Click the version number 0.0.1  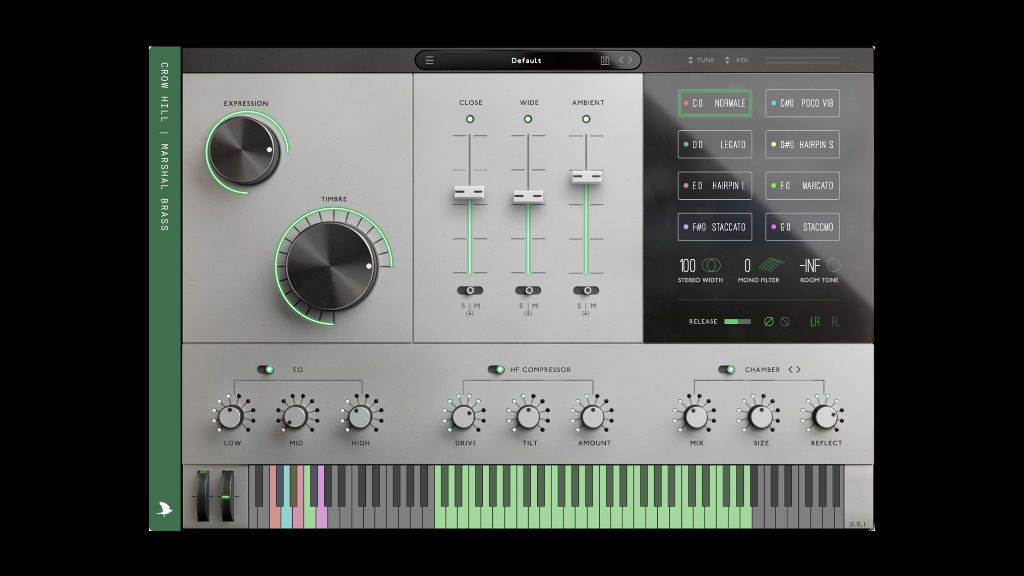point(857,524)
